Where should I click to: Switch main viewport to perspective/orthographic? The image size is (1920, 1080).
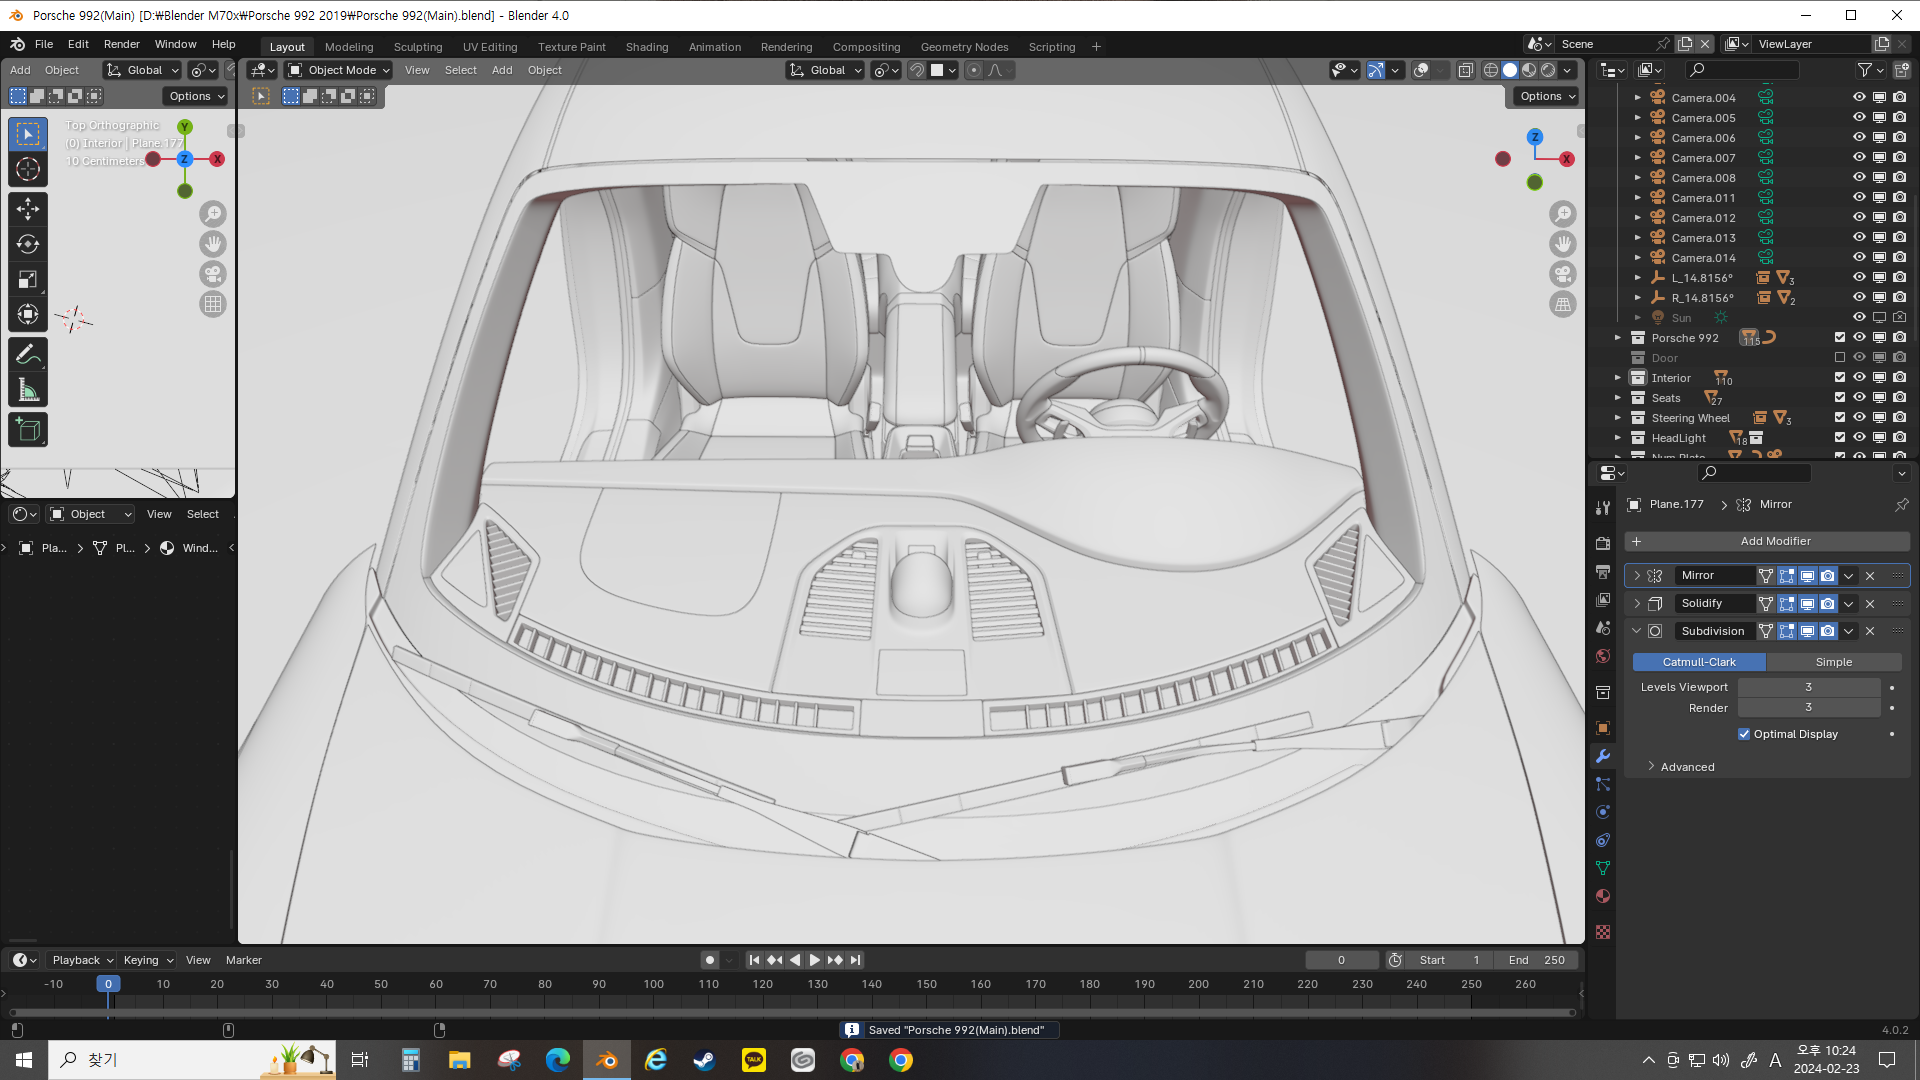1563,304
